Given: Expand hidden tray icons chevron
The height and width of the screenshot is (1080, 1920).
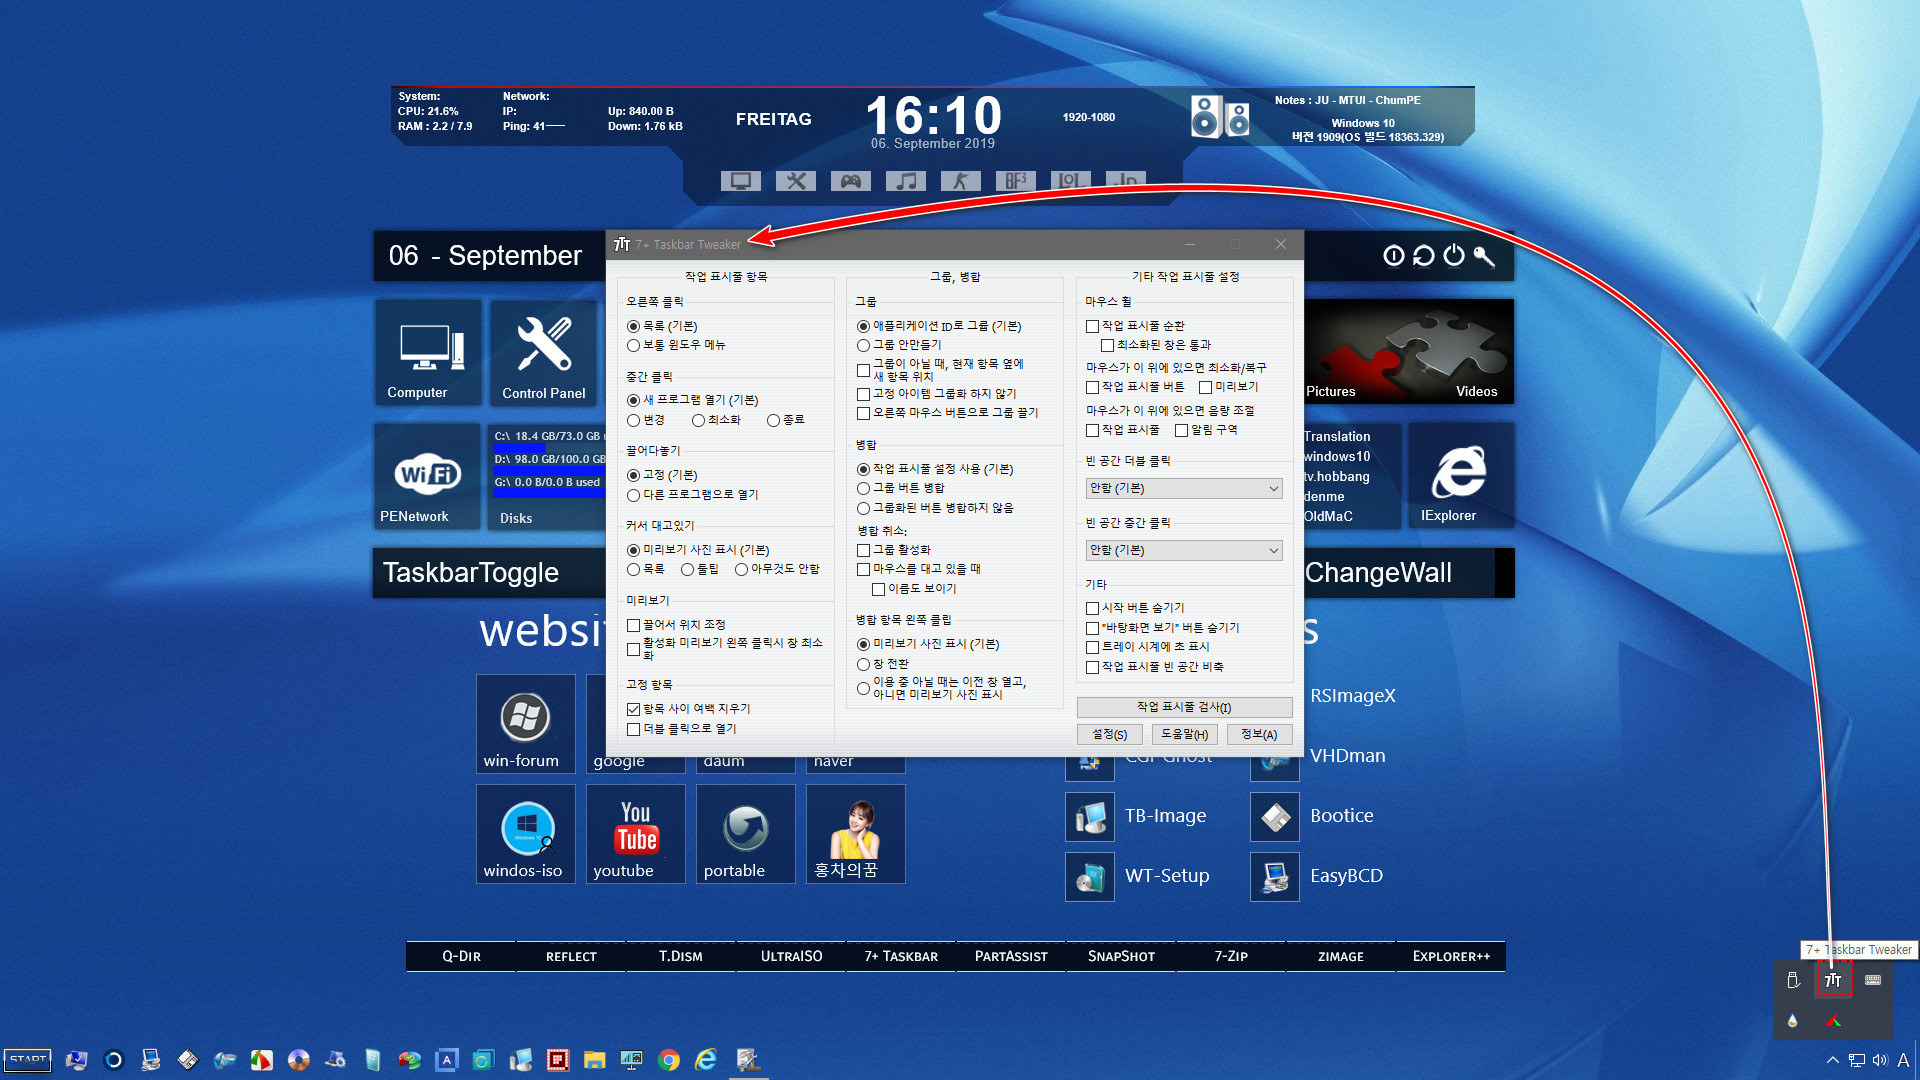Looking at the screenshot, I should (x=1832, y=1060).
